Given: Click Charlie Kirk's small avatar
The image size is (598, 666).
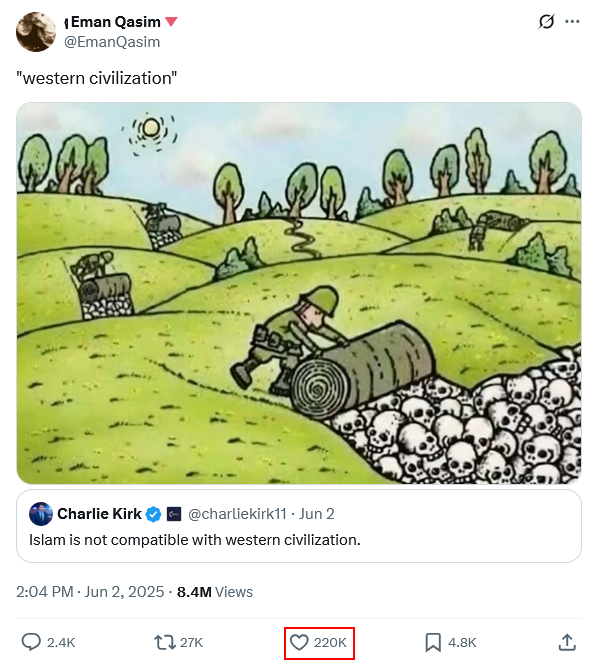Looking at the screenshot, I should click(41, 514).
